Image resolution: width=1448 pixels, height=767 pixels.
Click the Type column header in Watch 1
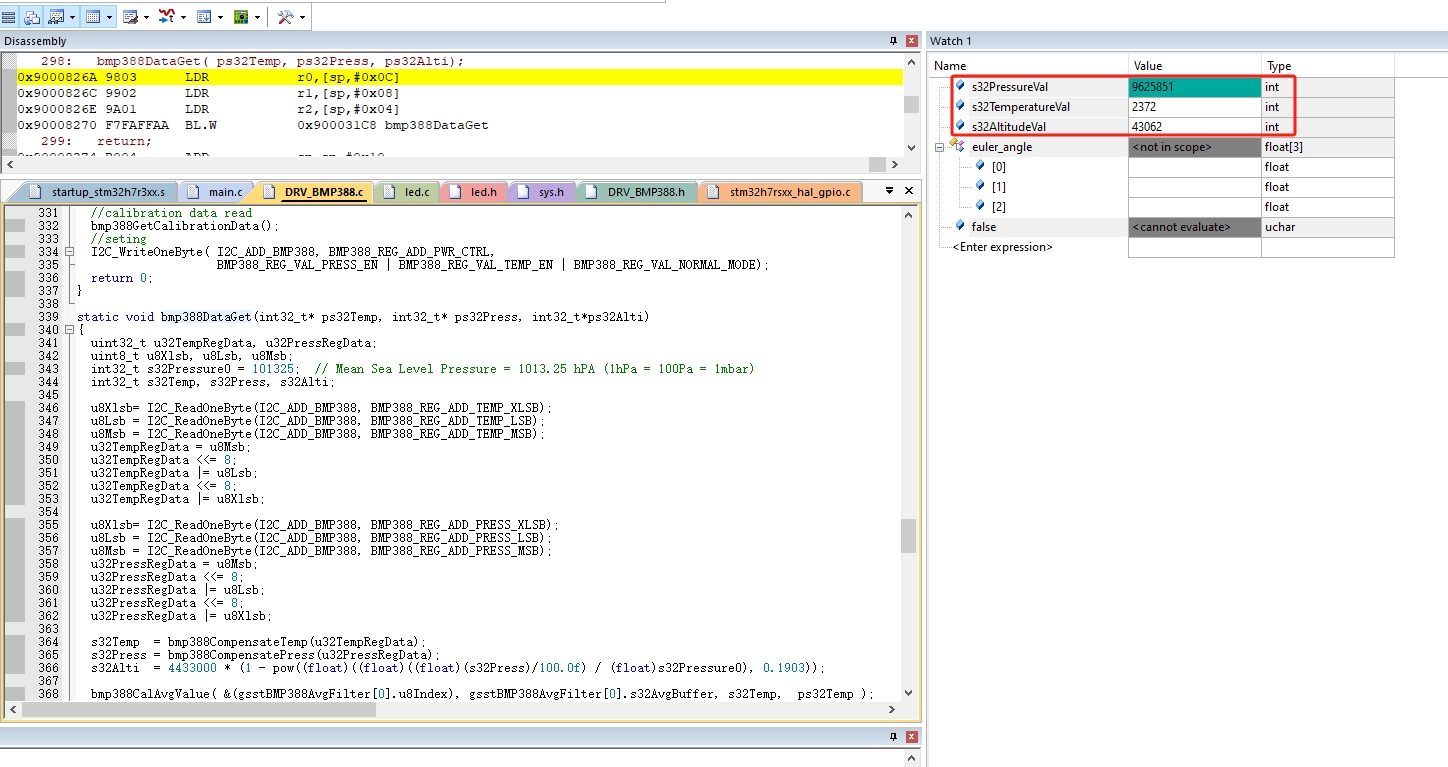1328,66
